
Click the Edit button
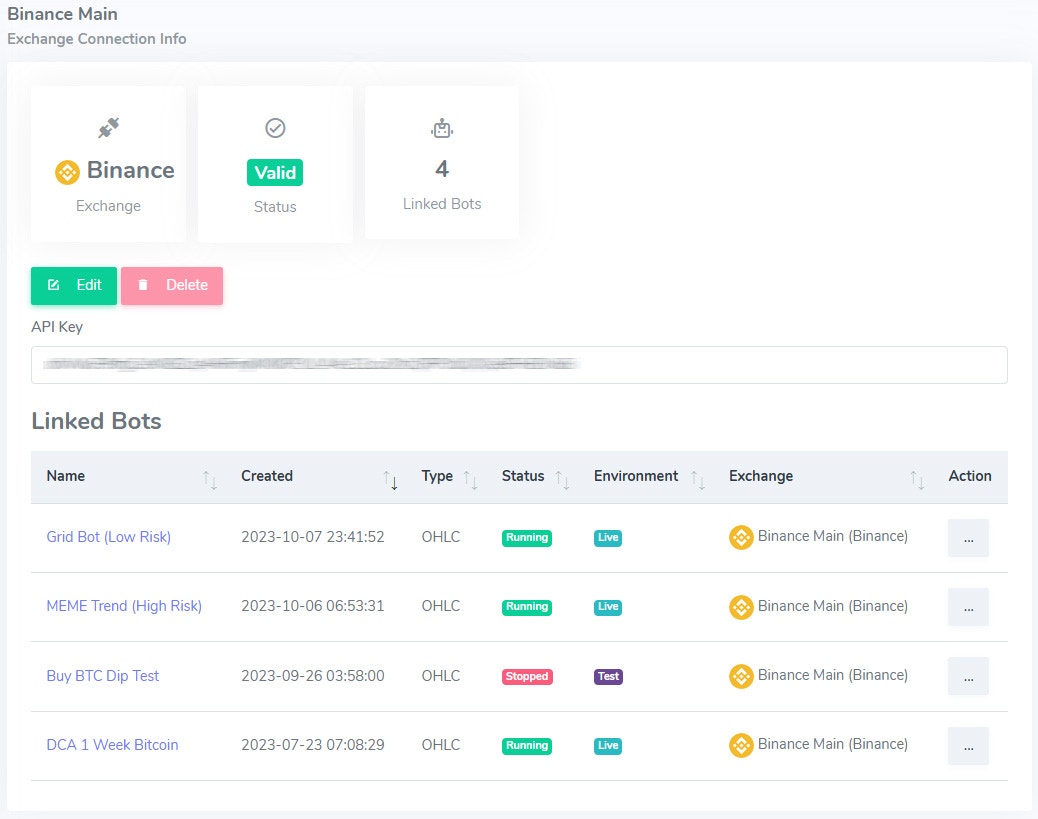[74, 285]
